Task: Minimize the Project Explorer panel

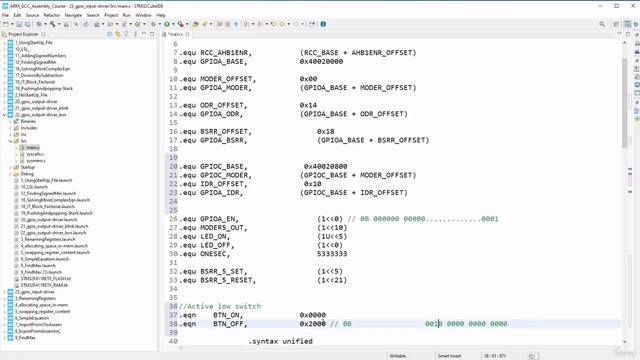Action: coord(144,34)
